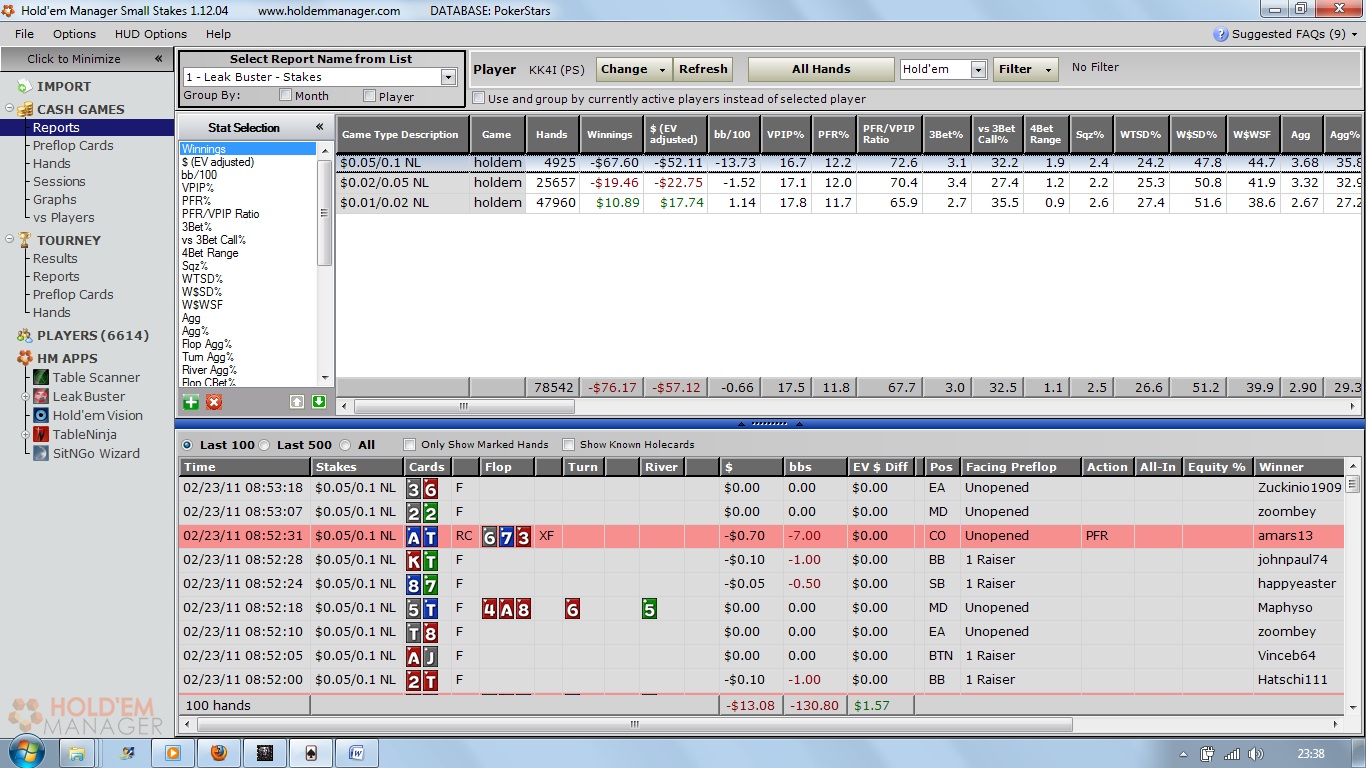Image resolution: width=1366 pixels, height=768 pixels.
Task: Open the File menu
Action: click(x=24, y=34)
